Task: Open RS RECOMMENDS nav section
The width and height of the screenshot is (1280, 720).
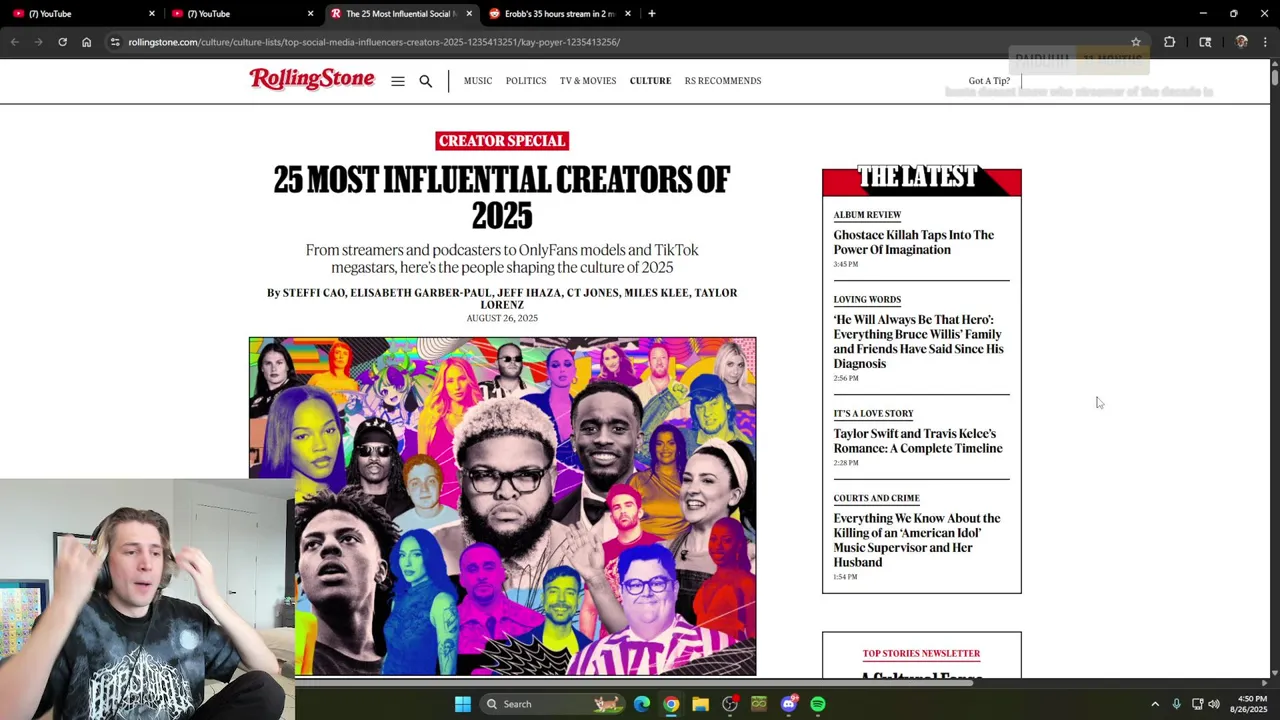Action: [723, 81]
